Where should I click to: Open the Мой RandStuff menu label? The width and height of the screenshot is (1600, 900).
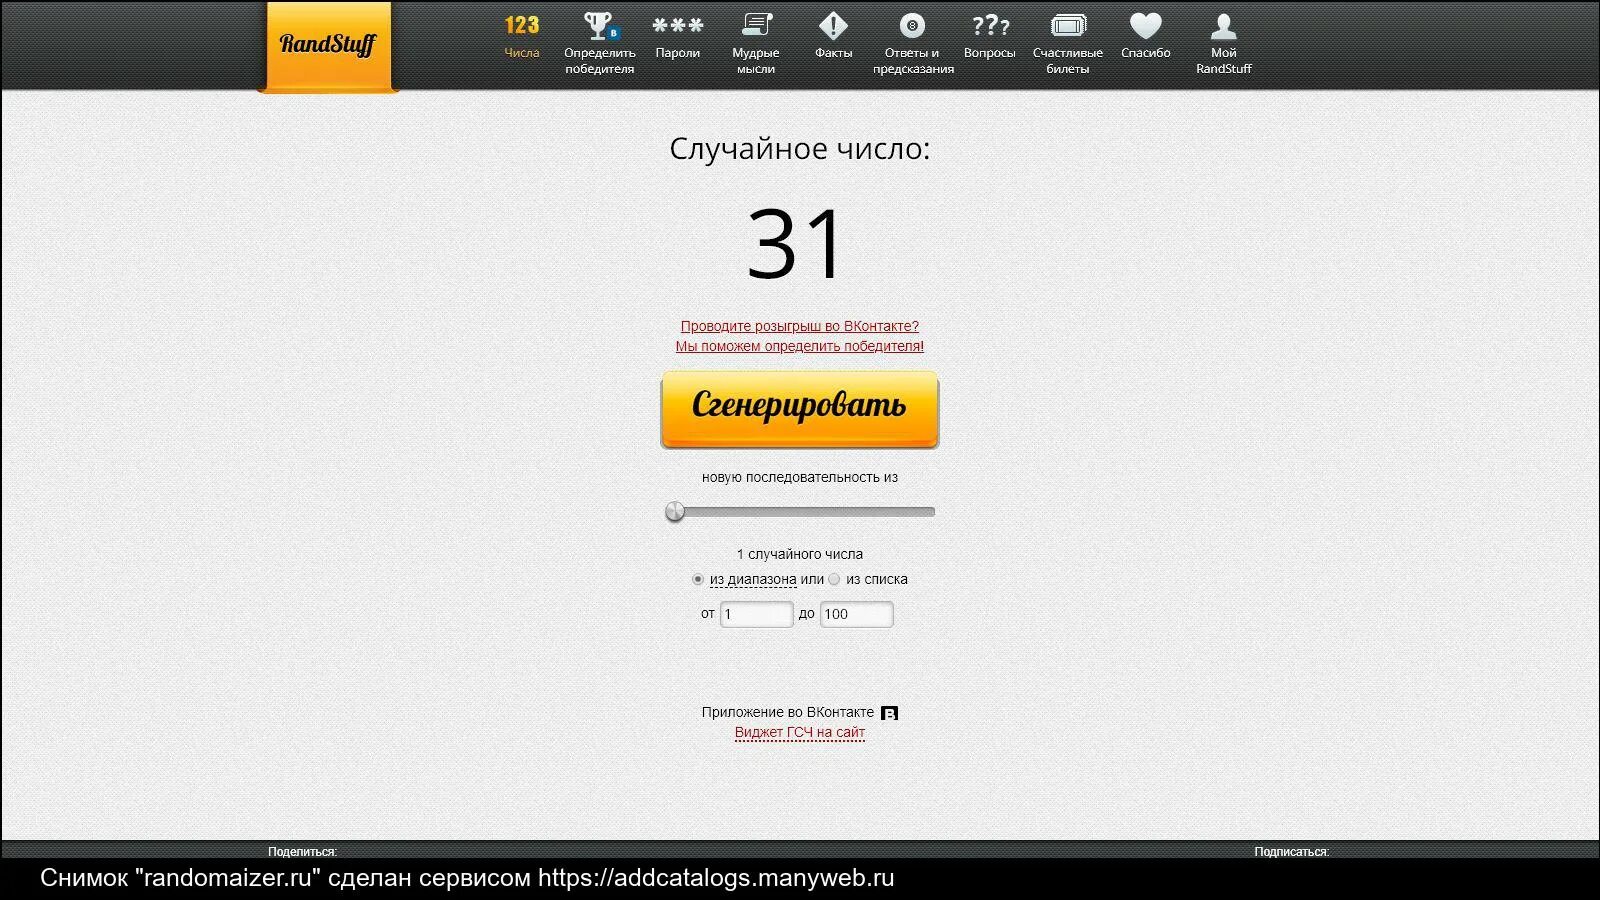click(x=1224, y=61)
